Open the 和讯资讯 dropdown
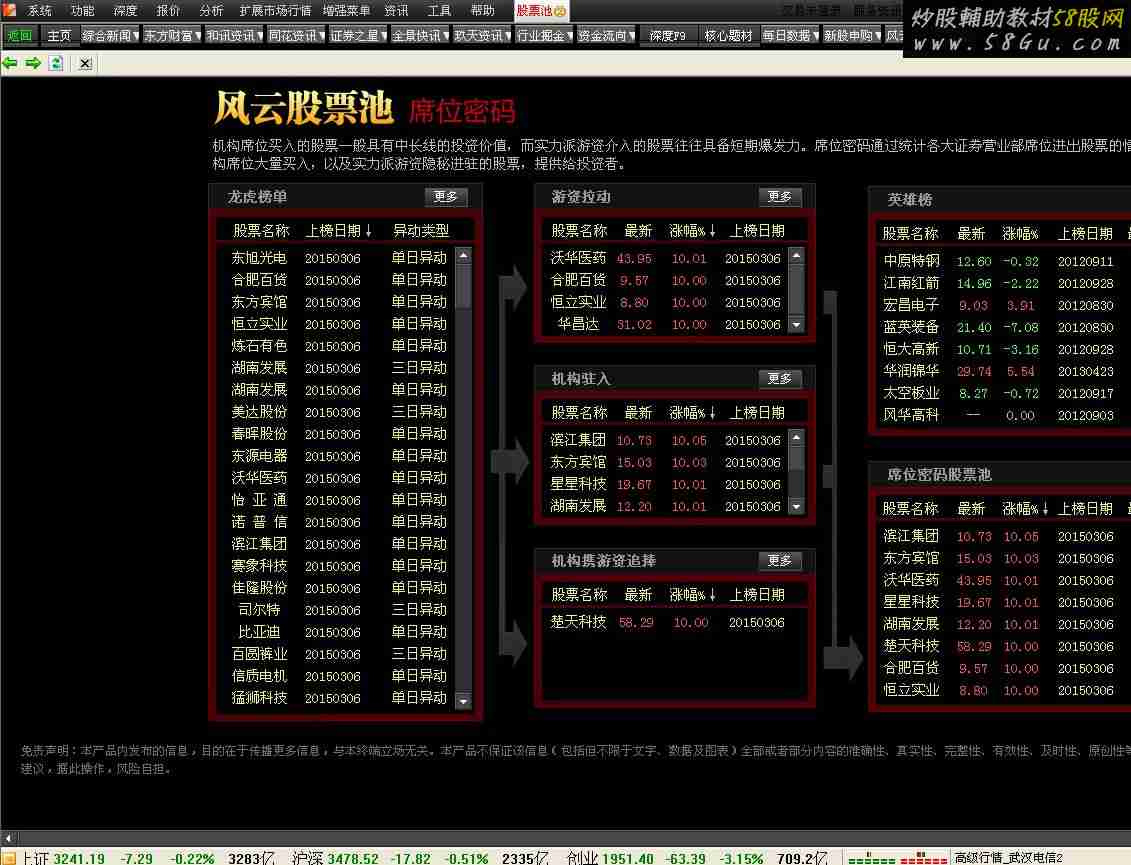Screen dimensions: 1131x865 (234, 35)
